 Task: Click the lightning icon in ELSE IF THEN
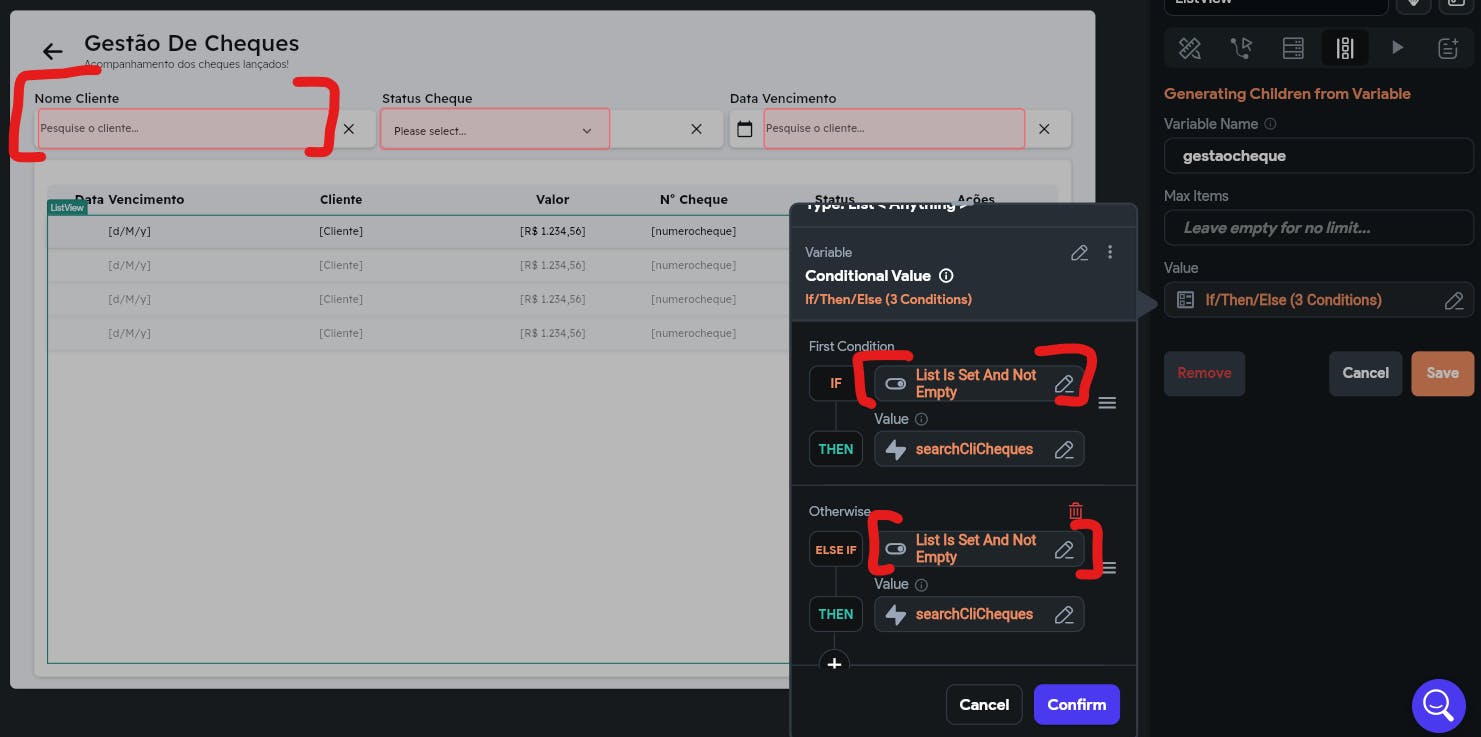coord(895,615)
